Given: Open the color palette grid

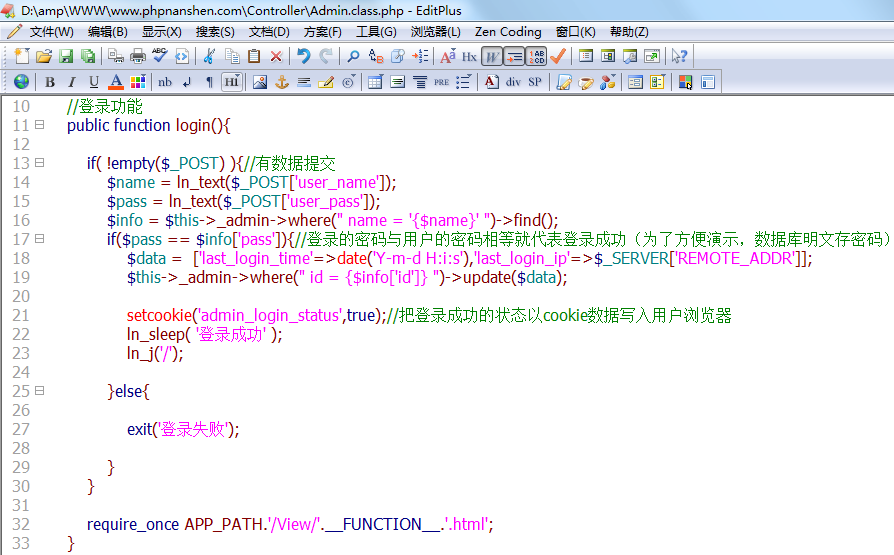Looking at the screenshot, I should pos(138,82).
